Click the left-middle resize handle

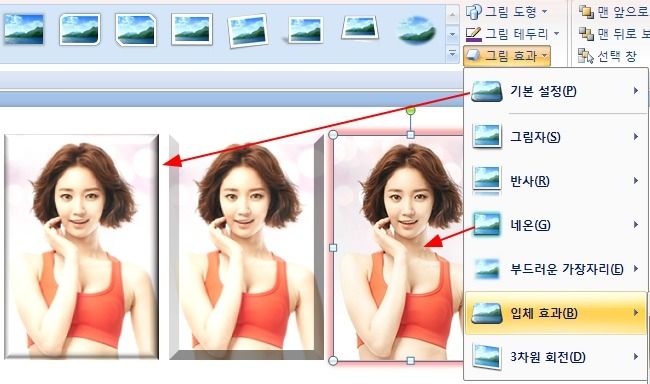(333, 248)
